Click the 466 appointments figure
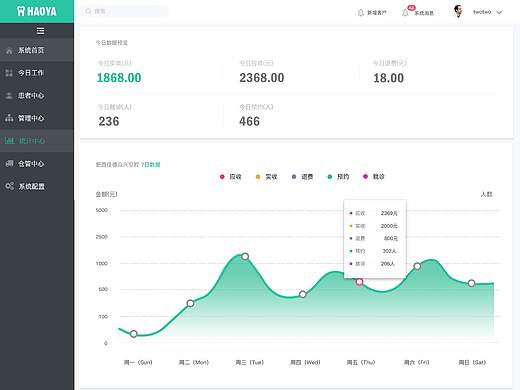 pyautogui.click(x=249, y=121)
